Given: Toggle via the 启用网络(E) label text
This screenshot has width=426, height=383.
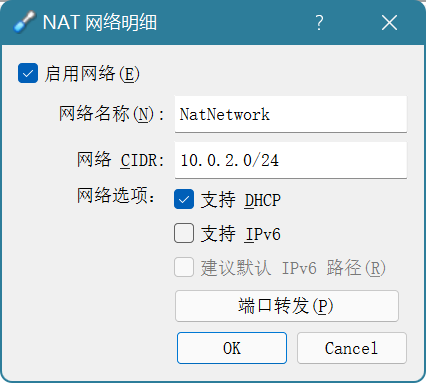Looking at the screenshot, I should (92, 74).
